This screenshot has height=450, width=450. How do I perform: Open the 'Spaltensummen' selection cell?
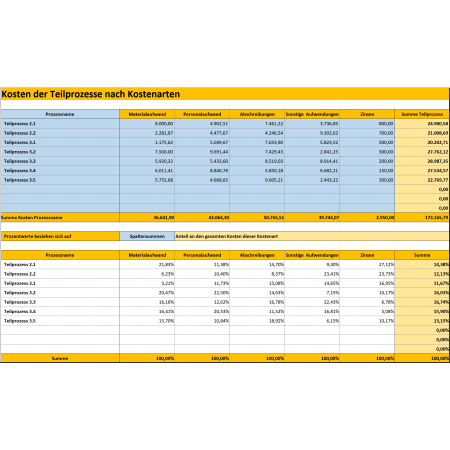click(x=147, y=236)
